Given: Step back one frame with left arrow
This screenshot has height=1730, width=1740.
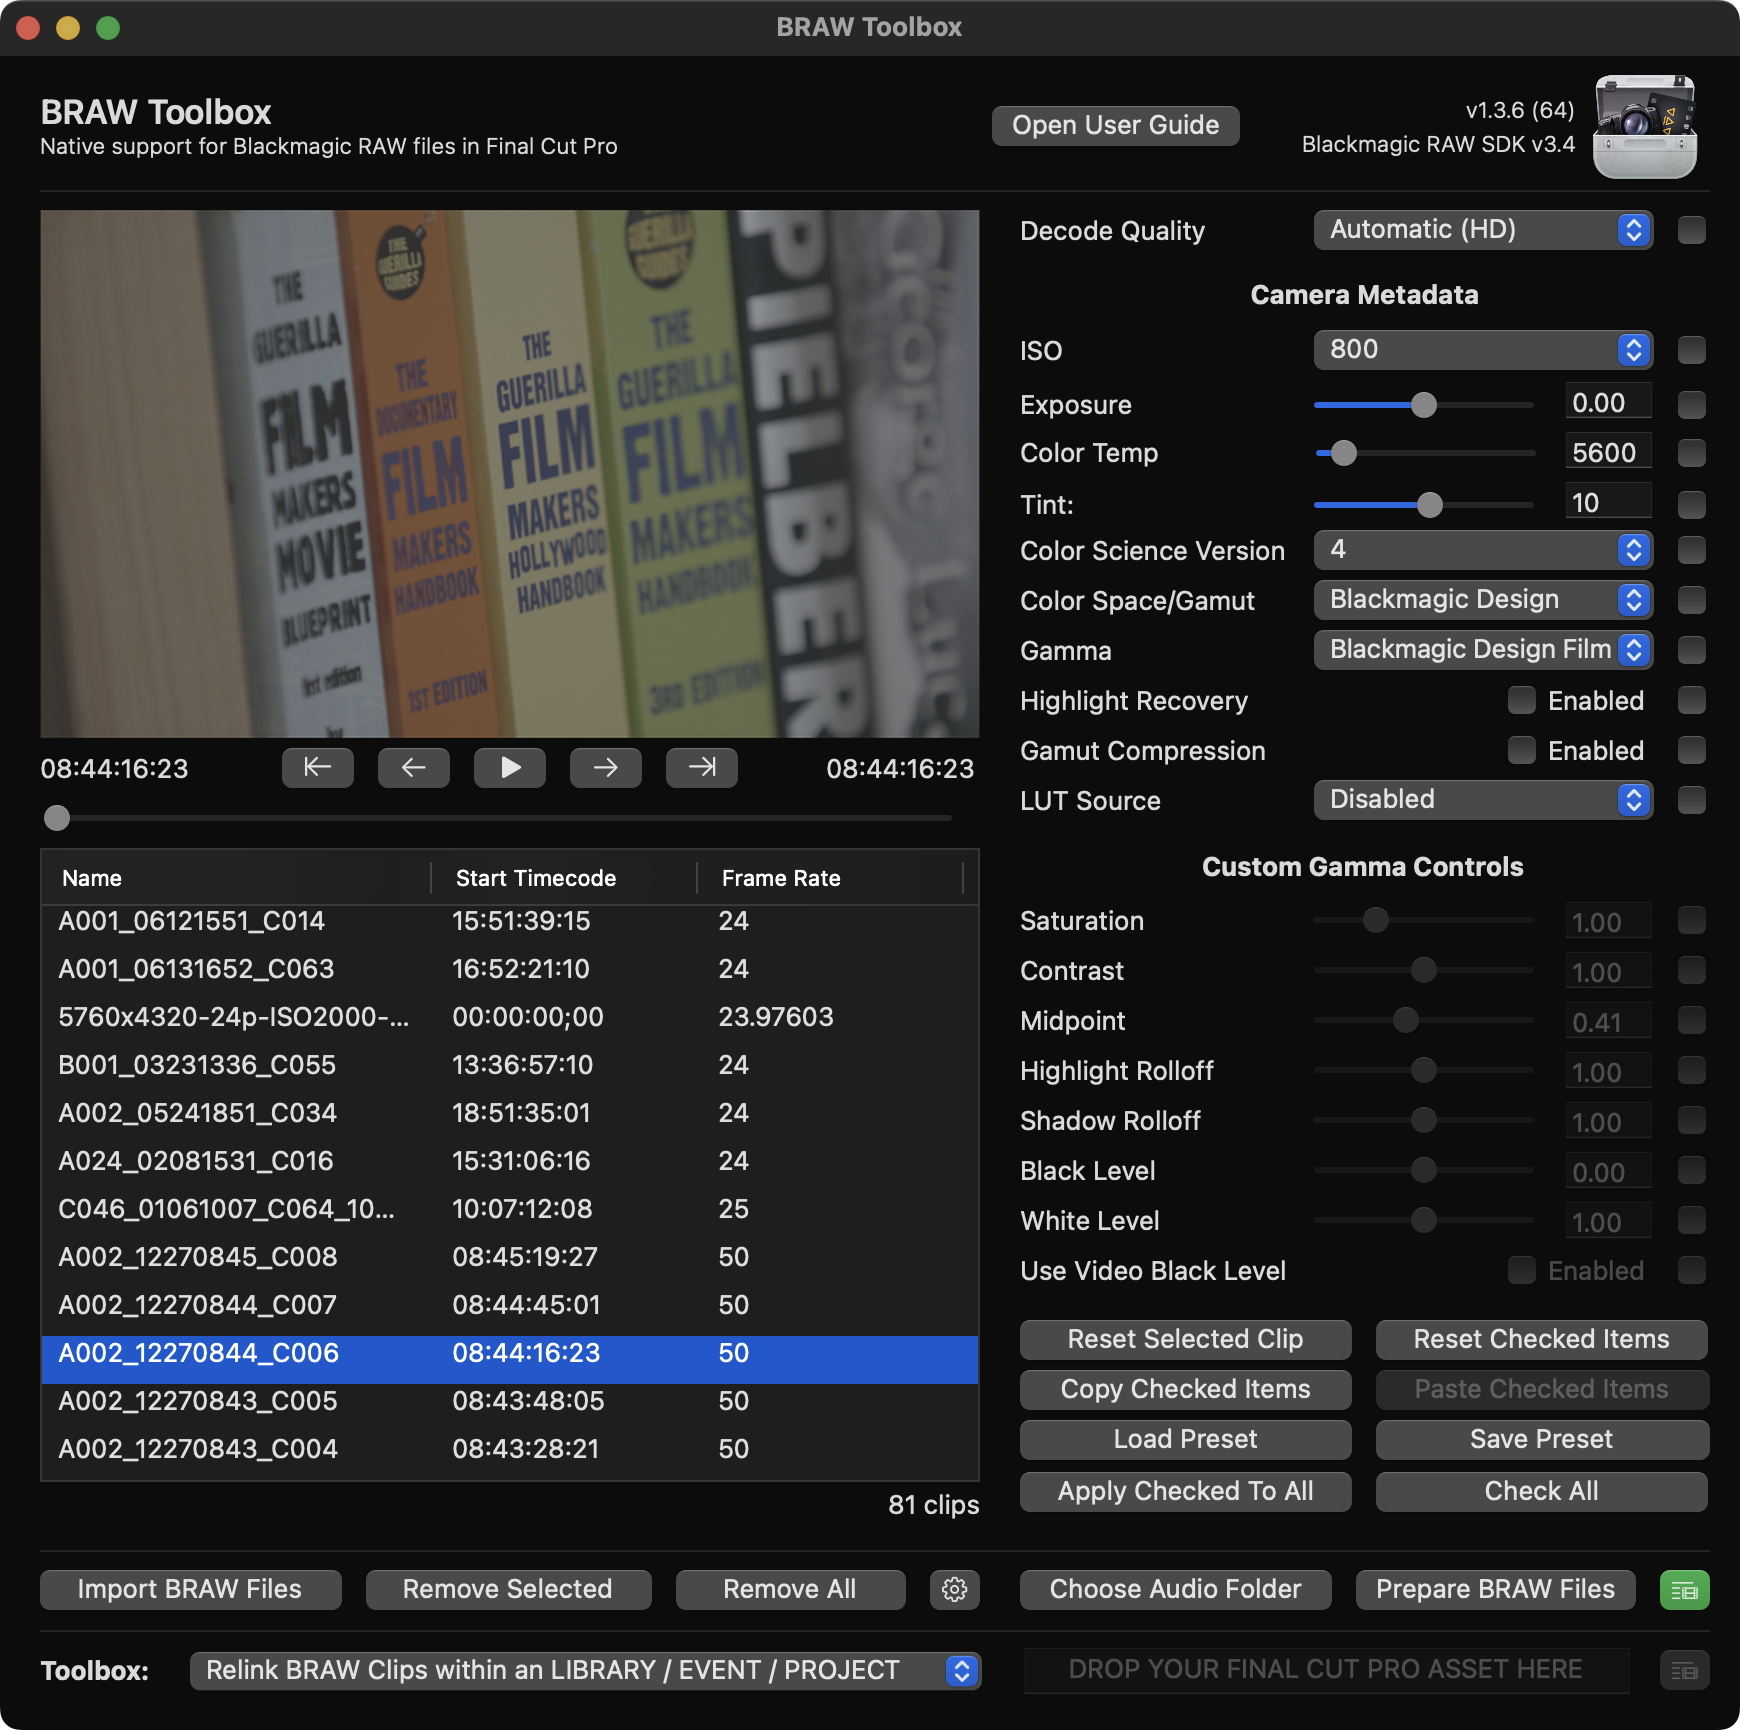Looking at the screenshot, I should tap(413, 767).
